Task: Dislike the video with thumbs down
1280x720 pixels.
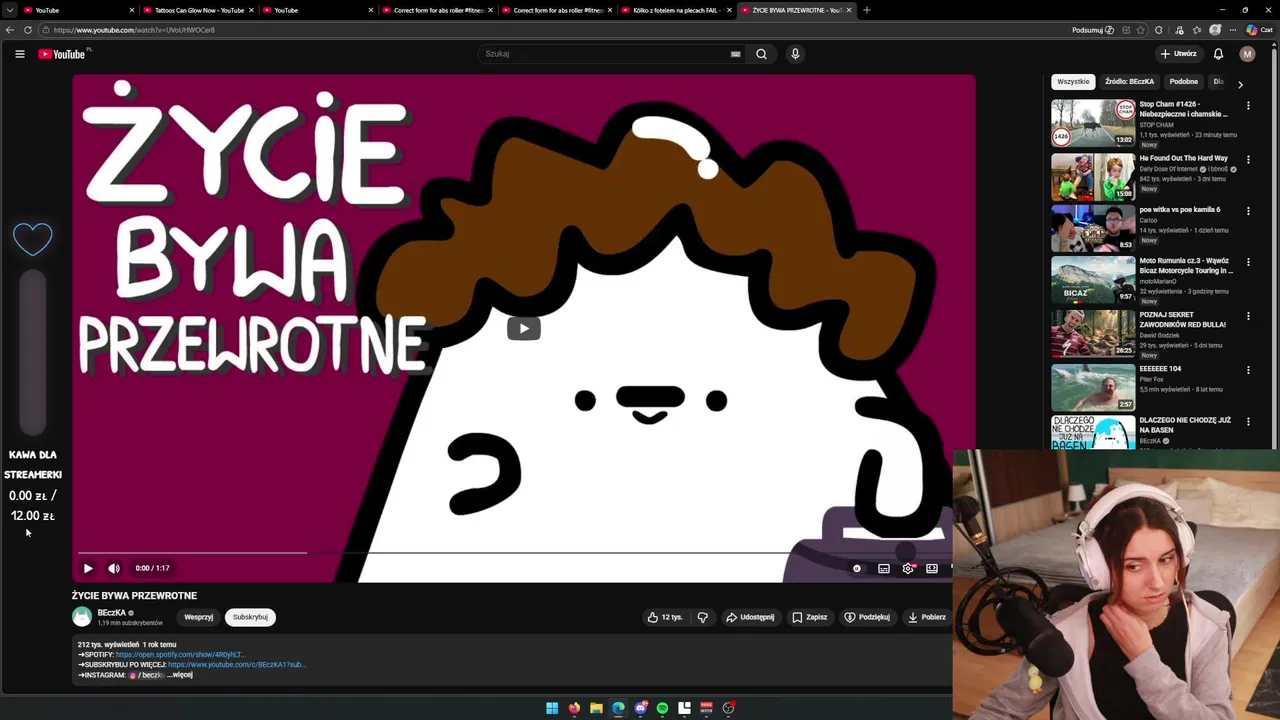Action: pyautogui.click(x=703, y=617)
